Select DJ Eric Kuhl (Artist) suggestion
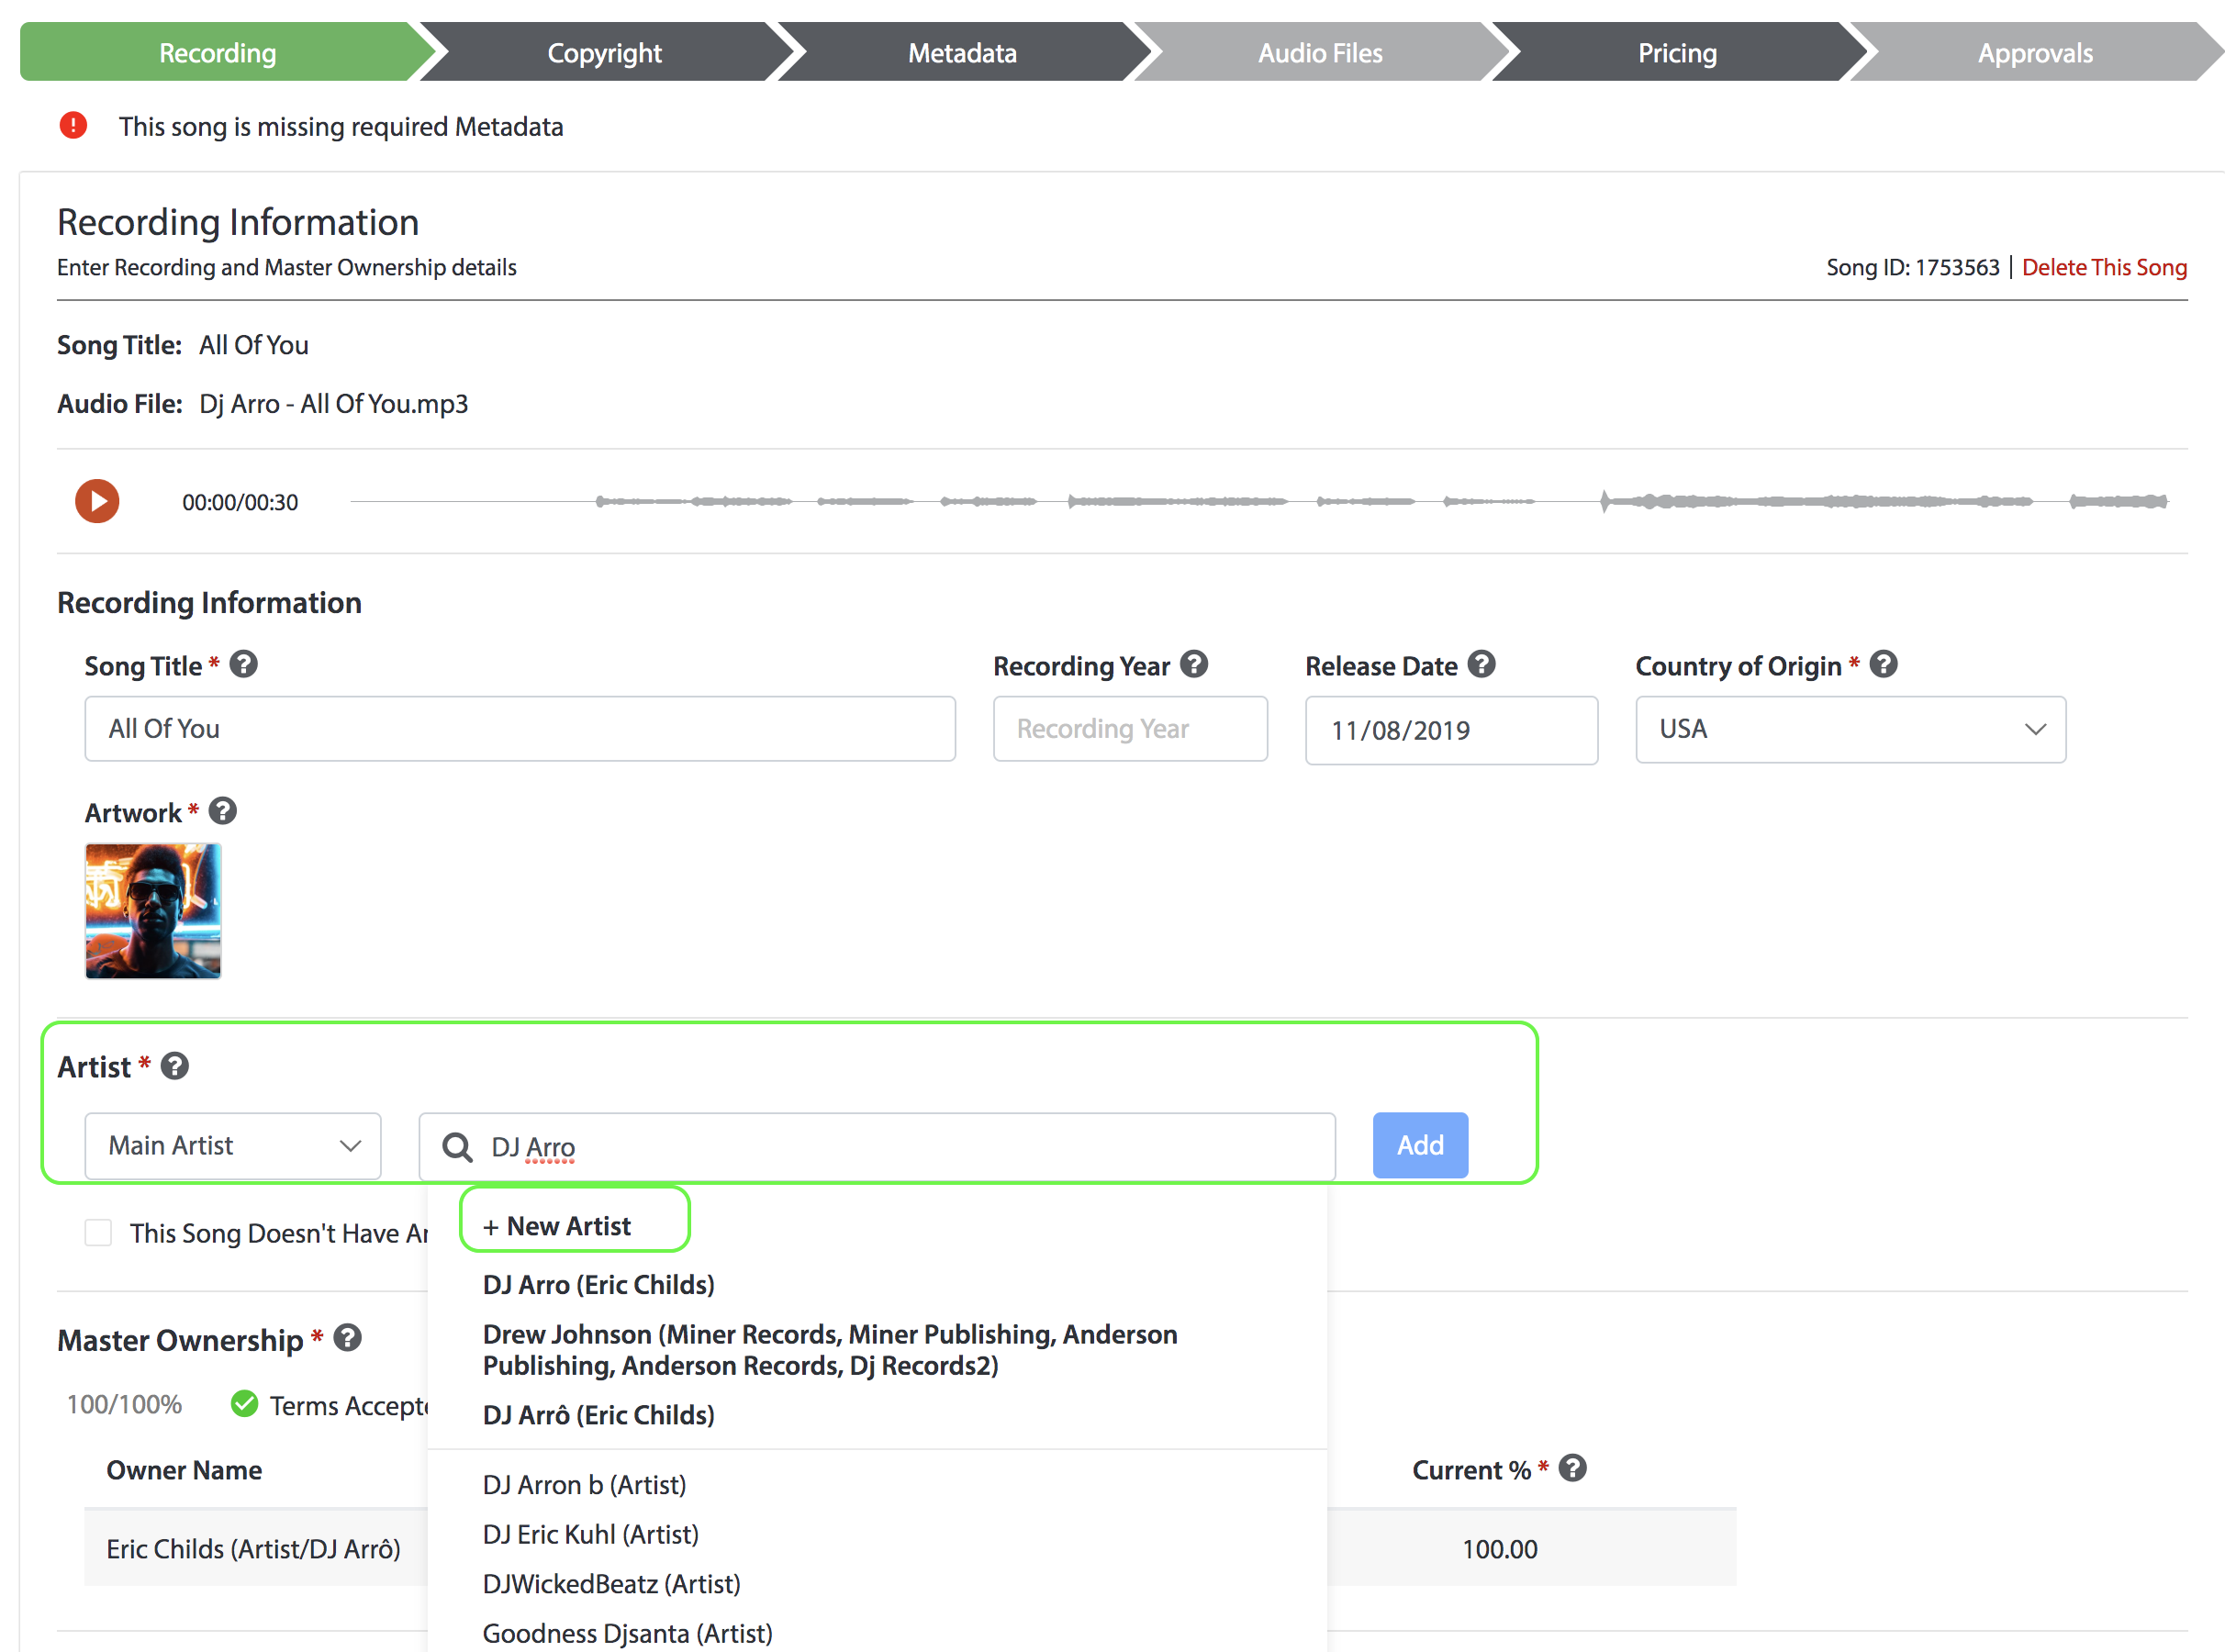Screen dimensions: 2225x1652 pyautogui.click(x=590, y=1534)
